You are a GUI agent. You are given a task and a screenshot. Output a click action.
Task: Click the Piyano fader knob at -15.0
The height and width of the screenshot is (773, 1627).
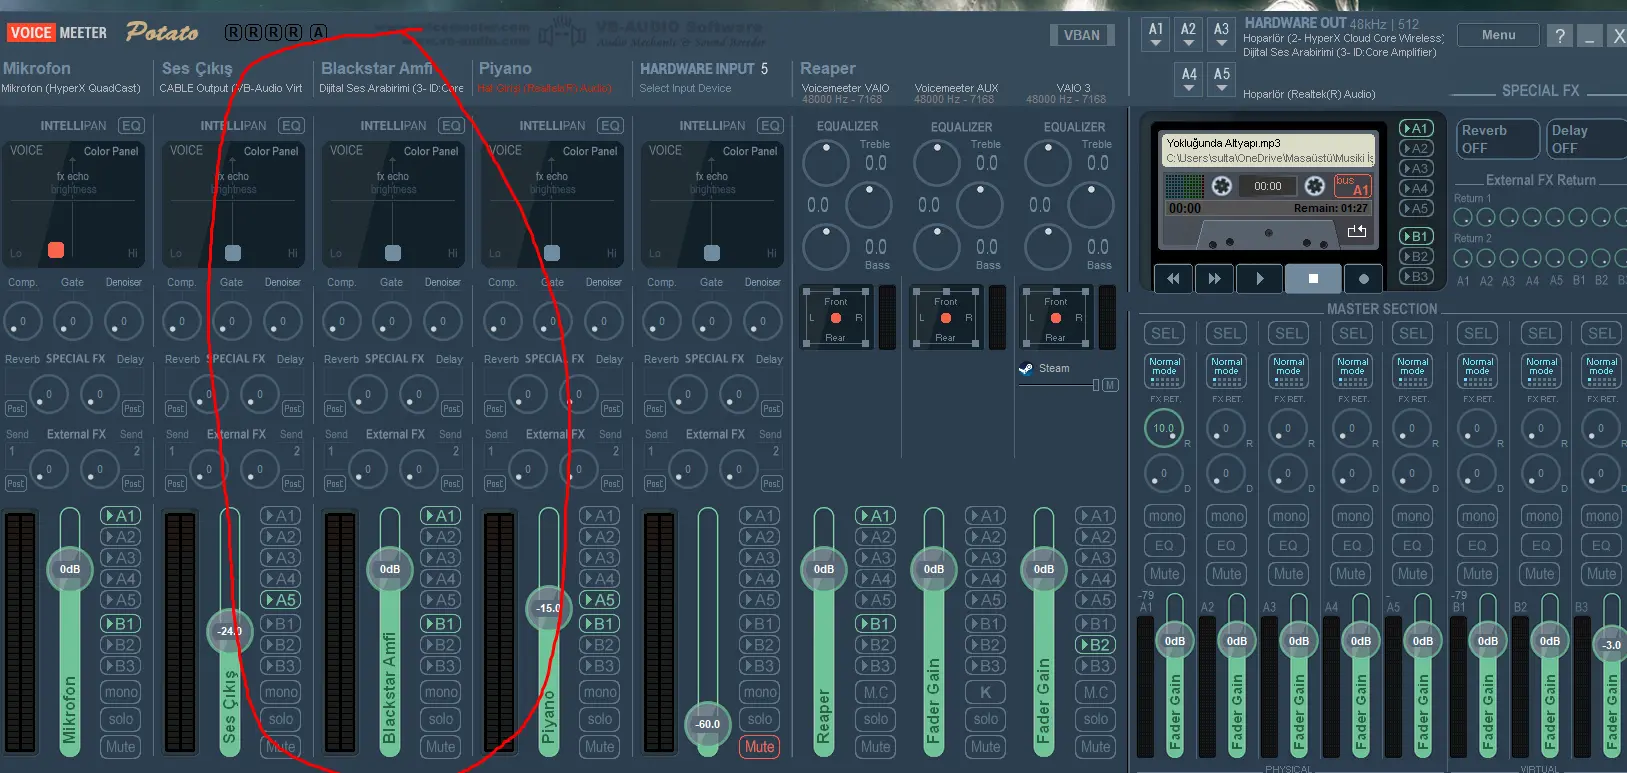[548, 607]
